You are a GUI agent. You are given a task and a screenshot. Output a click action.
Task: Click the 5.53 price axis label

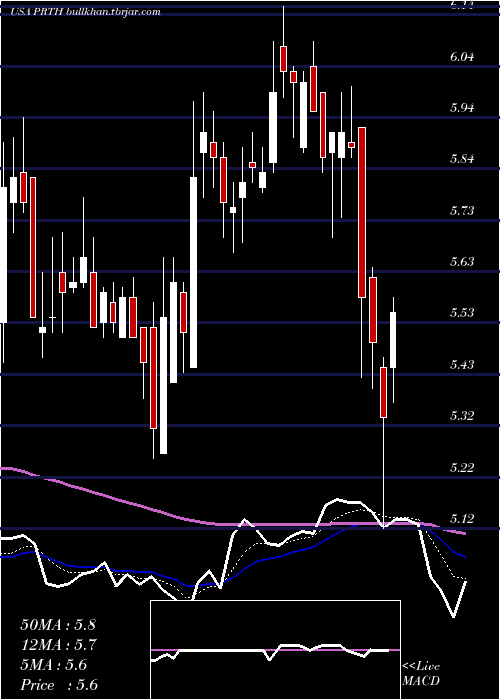[462, 312]
